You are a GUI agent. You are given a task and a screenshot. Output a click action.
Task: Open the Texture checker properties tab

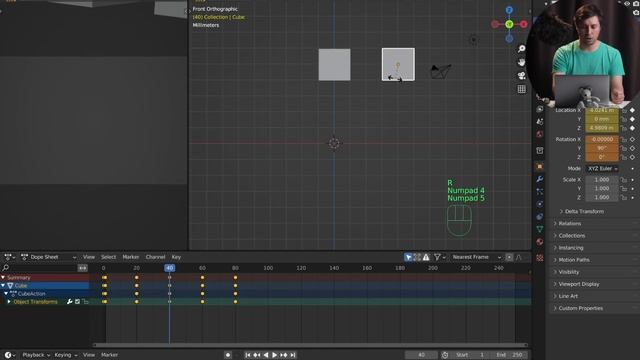540,258
